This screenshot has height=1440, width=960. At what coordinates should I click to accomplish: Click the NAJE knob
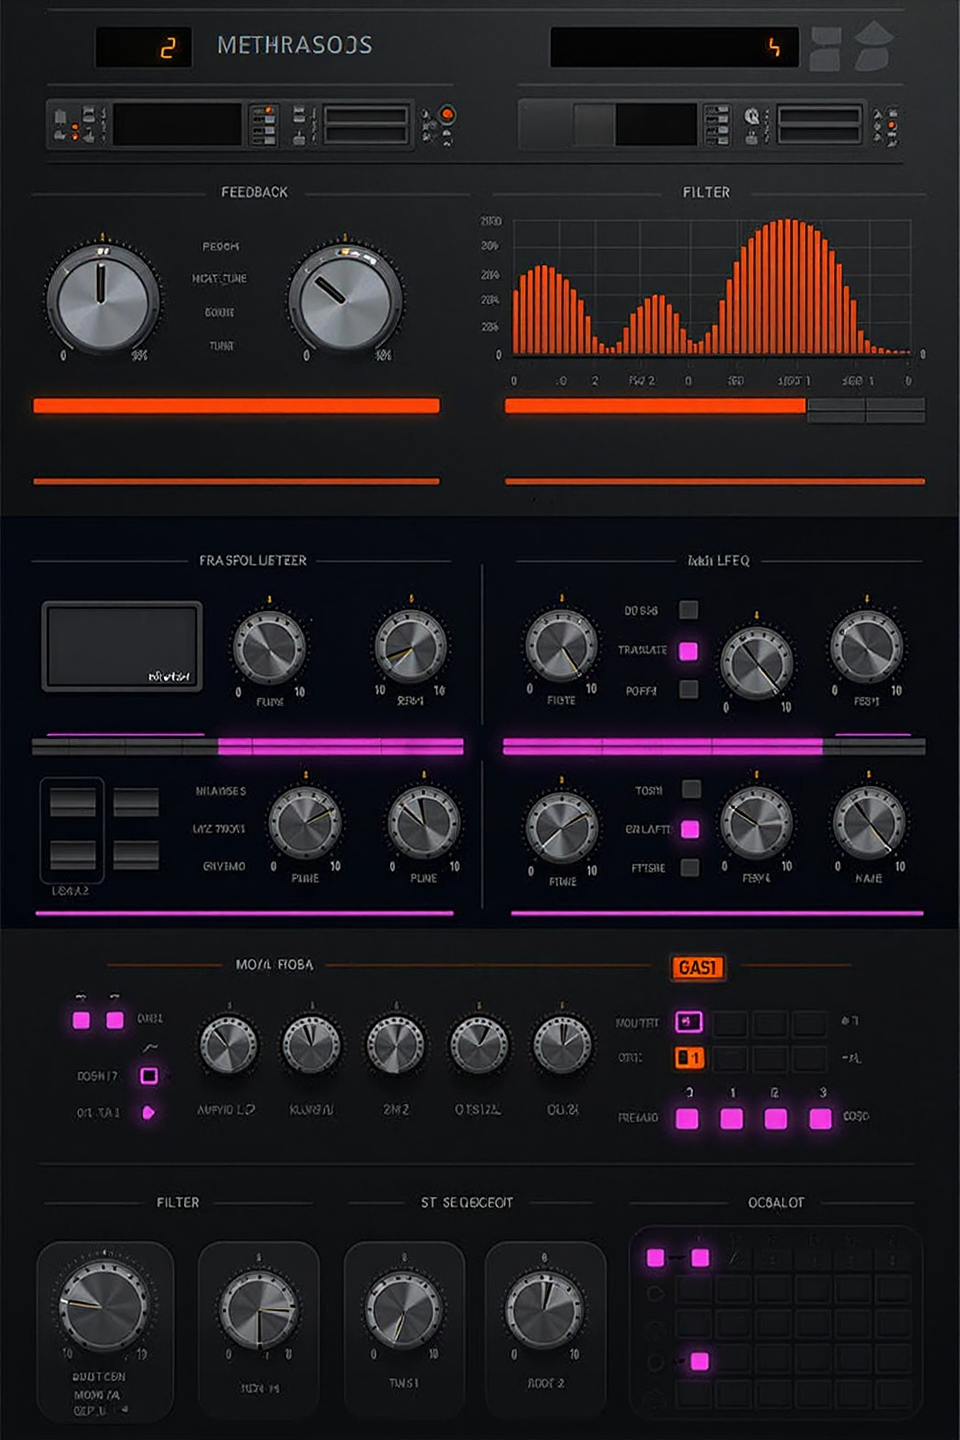click(868, 823)
